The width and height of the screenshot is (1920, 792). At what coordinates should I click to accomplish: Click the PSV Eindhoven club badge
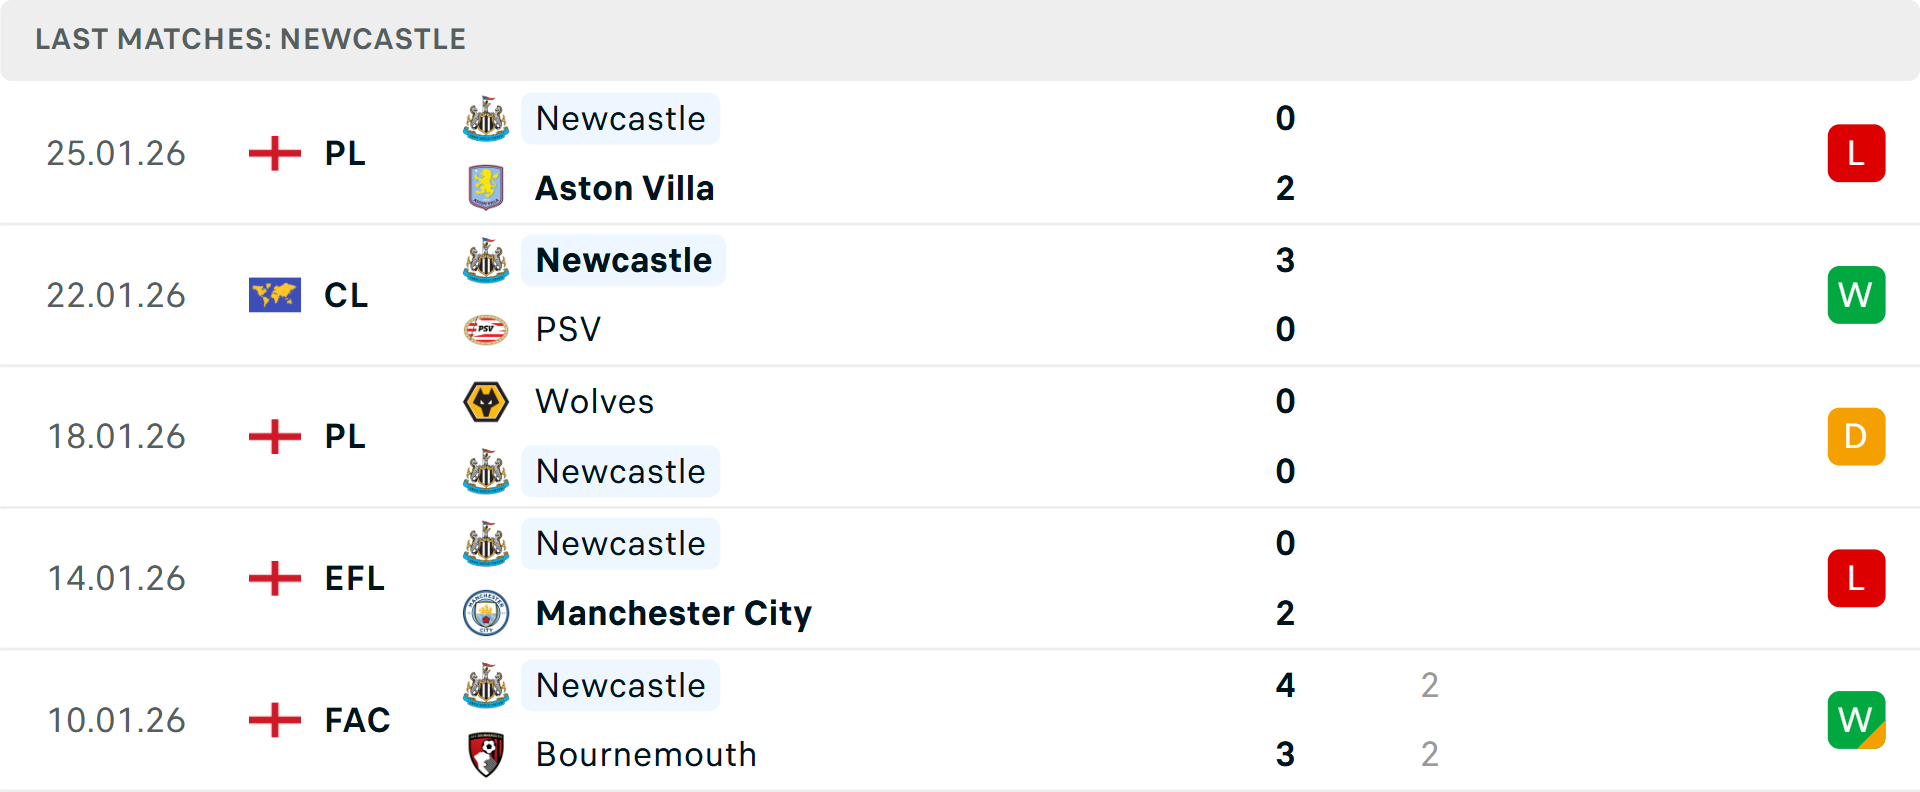click(x=486, y=328)
